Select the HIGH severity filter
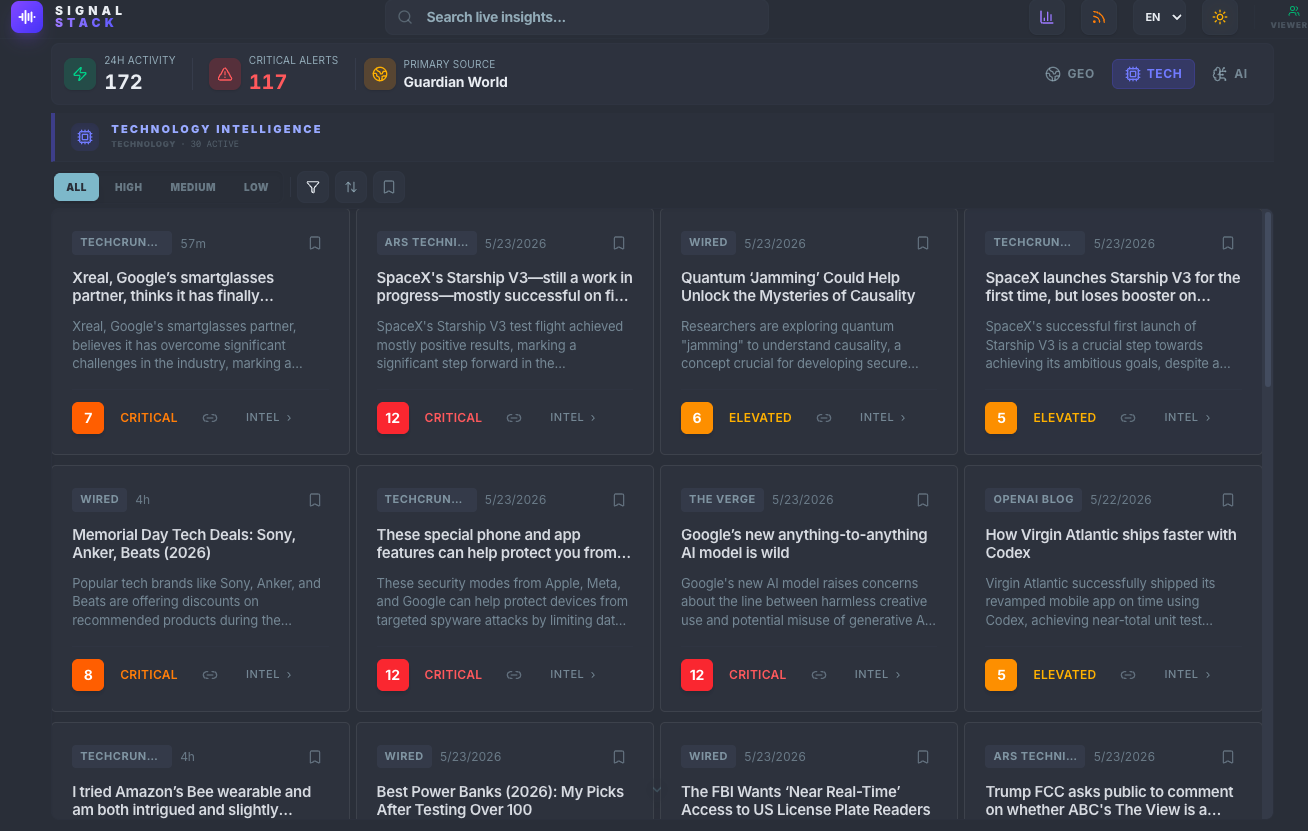 (128, 187)
